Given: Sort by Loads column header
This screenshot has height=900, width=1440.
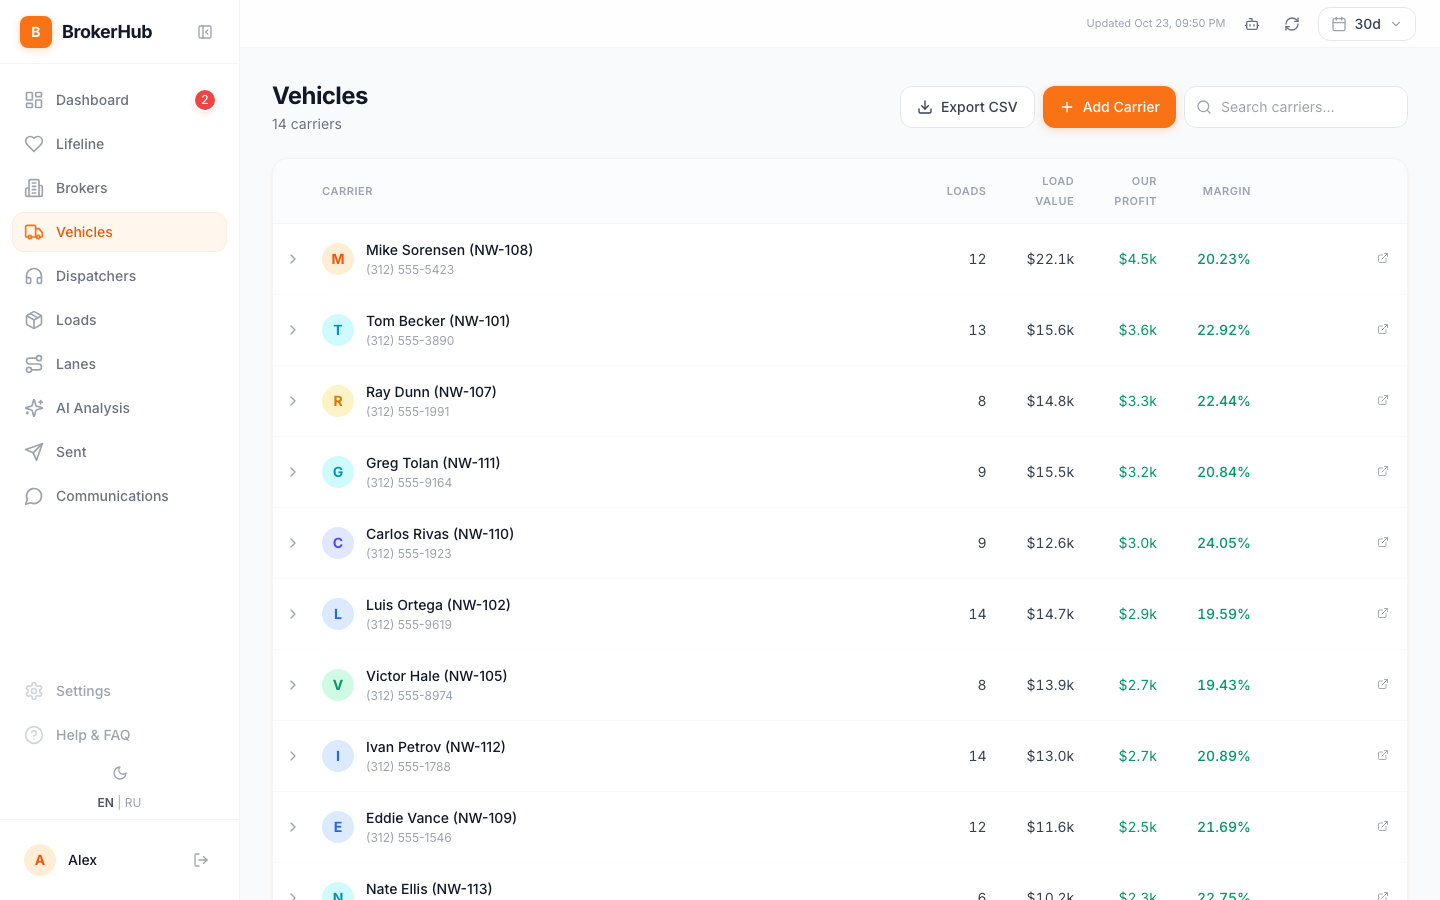Looking at the screenshot, I should tap(966, 191).
